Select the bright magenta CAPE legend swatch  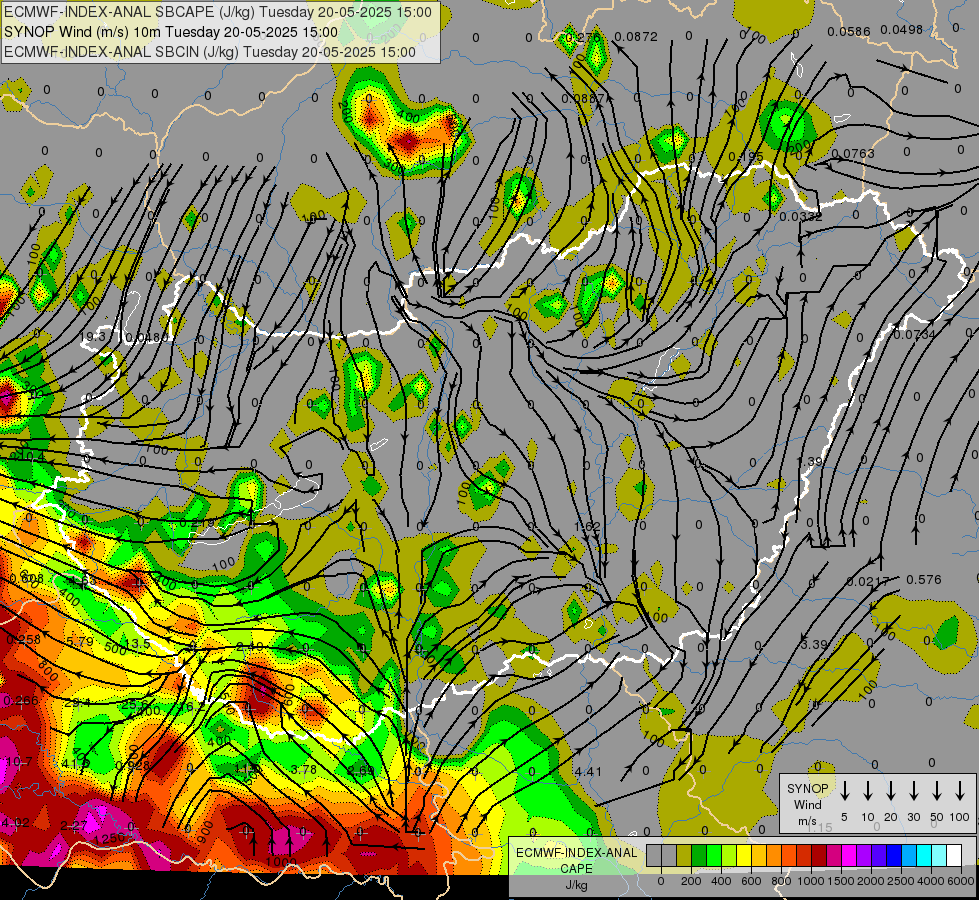(849, 856)
